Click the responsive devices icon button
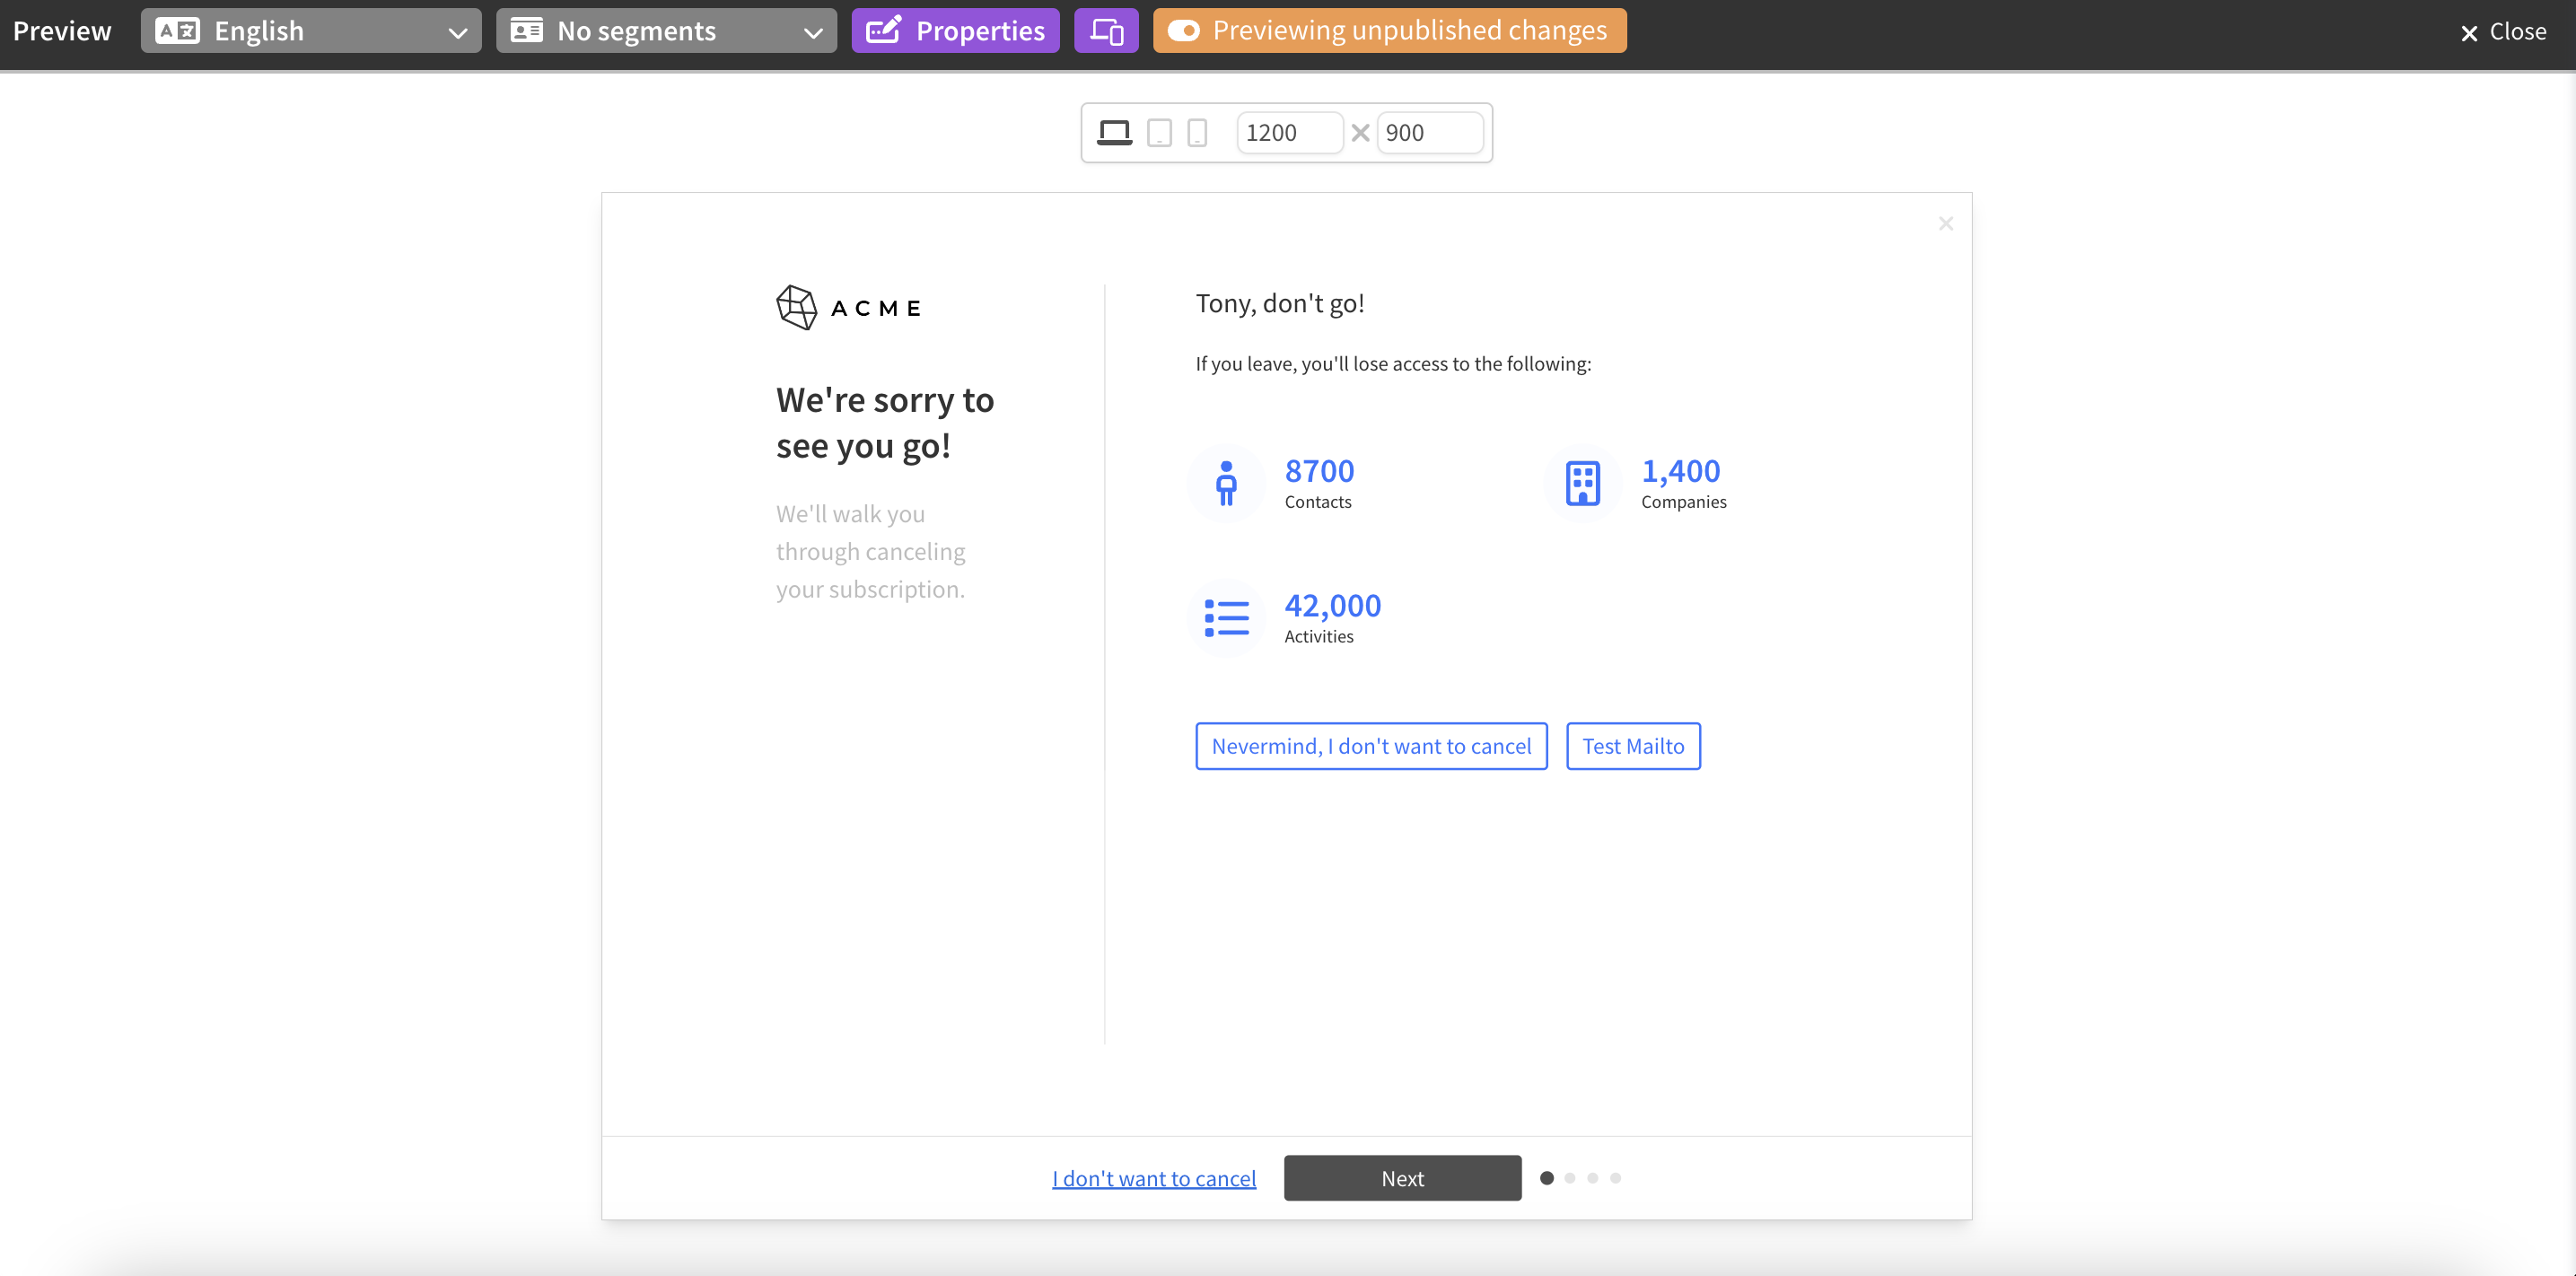Image resolution: width=2576 pixels, height=1276 pixels. pos(1105,30)
